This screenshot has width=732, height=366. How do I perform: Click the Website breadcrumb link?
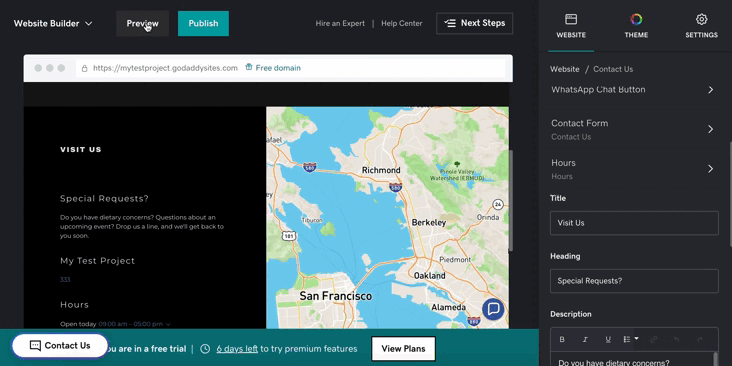(x=564, y=69)
